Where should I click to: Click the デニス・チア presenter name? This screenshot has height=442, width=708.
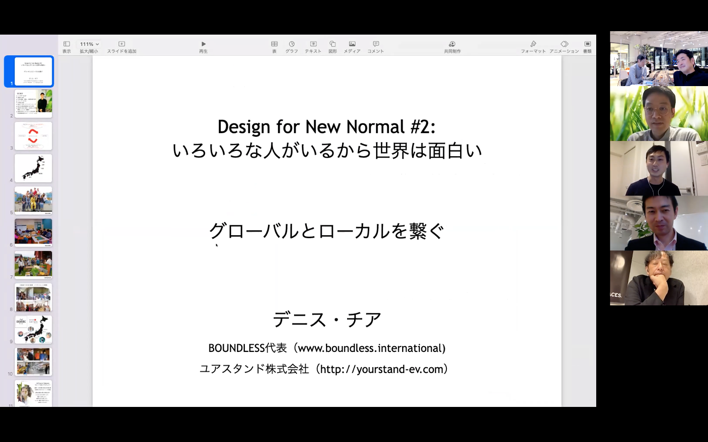click(x=327, y=320)
